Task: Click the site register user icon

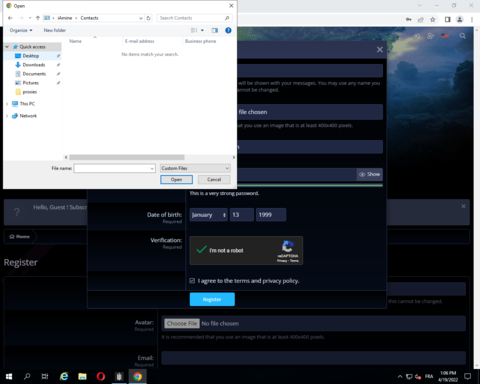Action: click(x=430, y=36)
